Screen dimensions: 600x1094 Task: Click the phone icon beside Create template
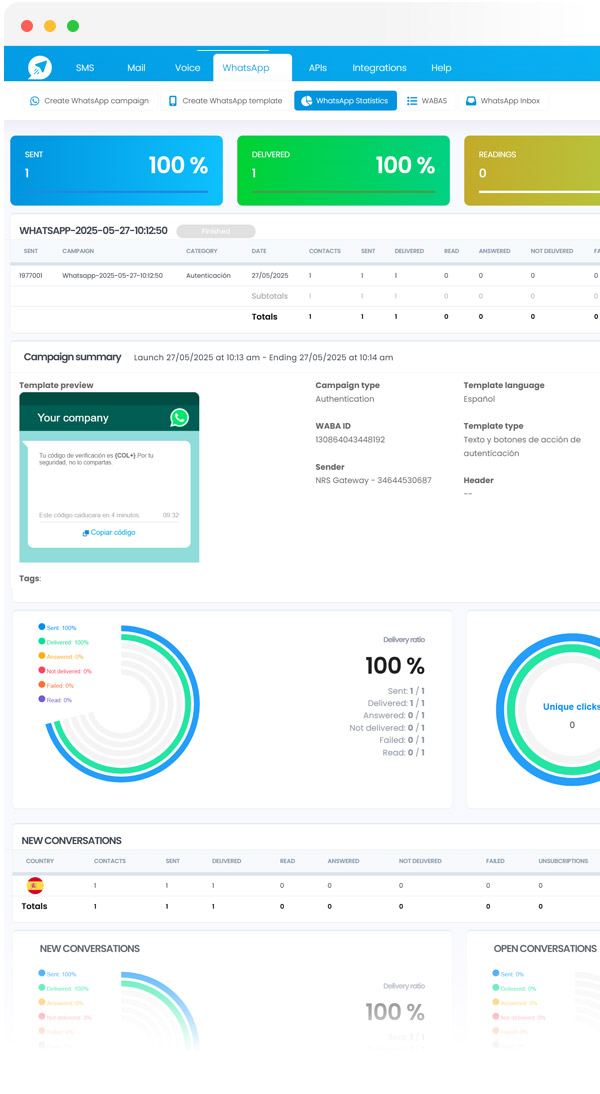pyautogui.click(x=172, y=100)
